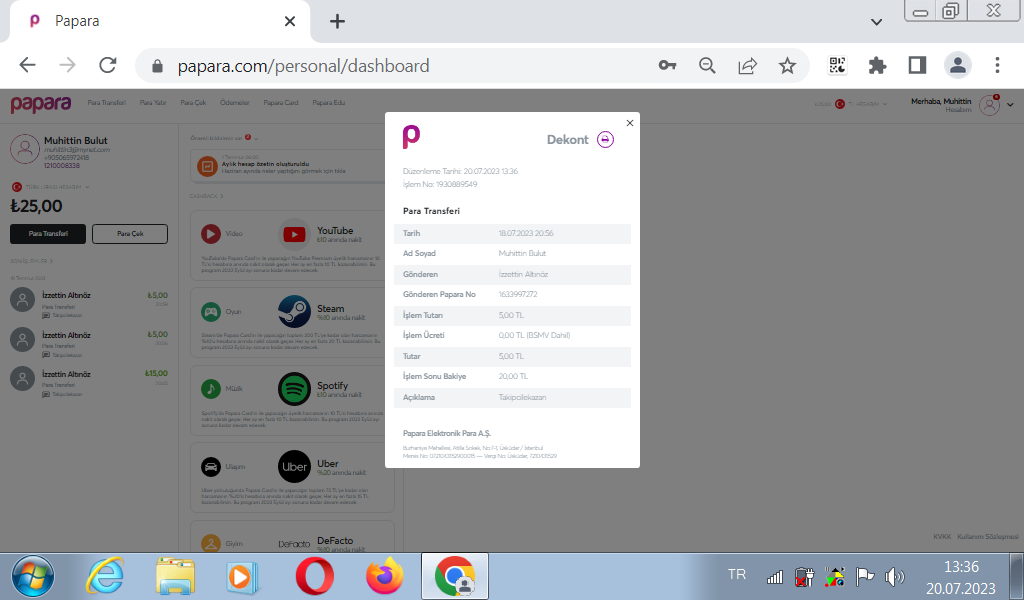Click the YouTube logo icon

pyautogui.click(x=295, y=234)
